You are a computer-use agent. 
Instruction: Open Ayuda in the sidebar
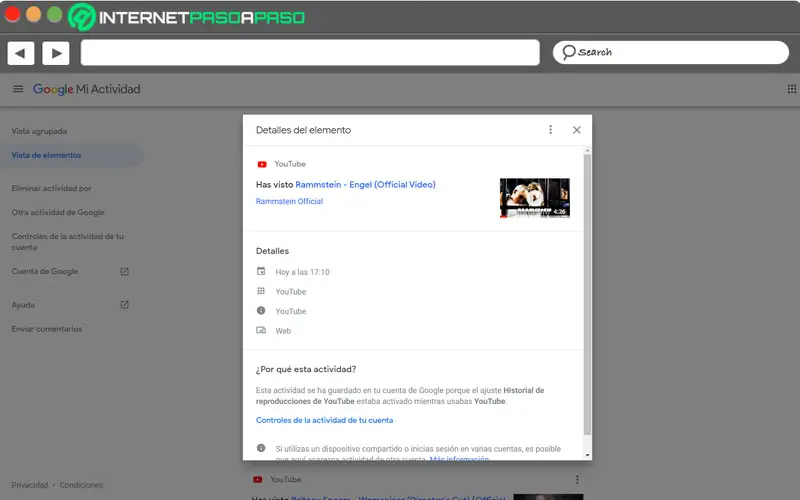(23, 305)
